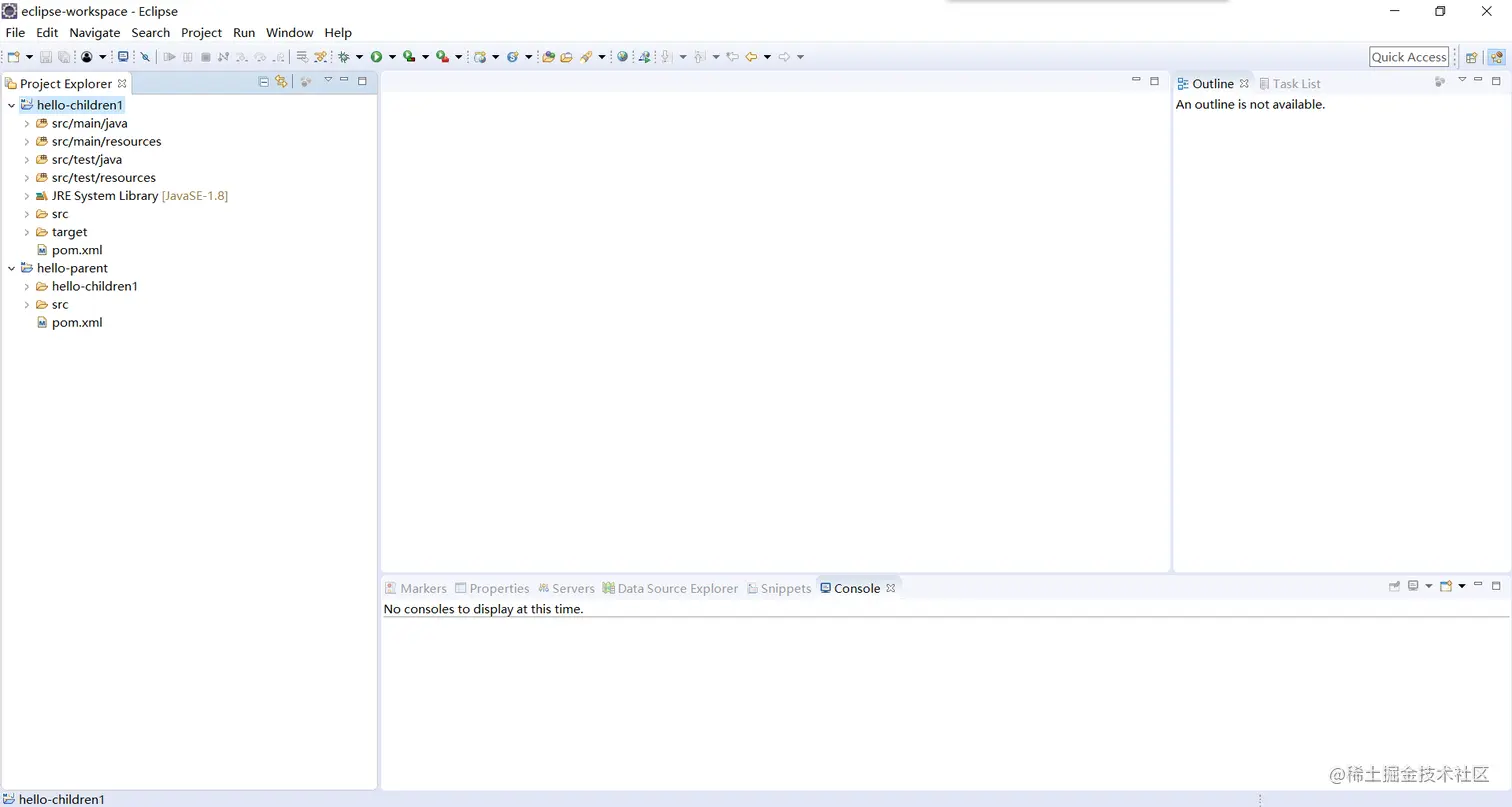Image resolution: width=1512 pixels, height=807 pixels.
Task: Open Outline View Menu triangle
Action: [x=1462, y=79]
